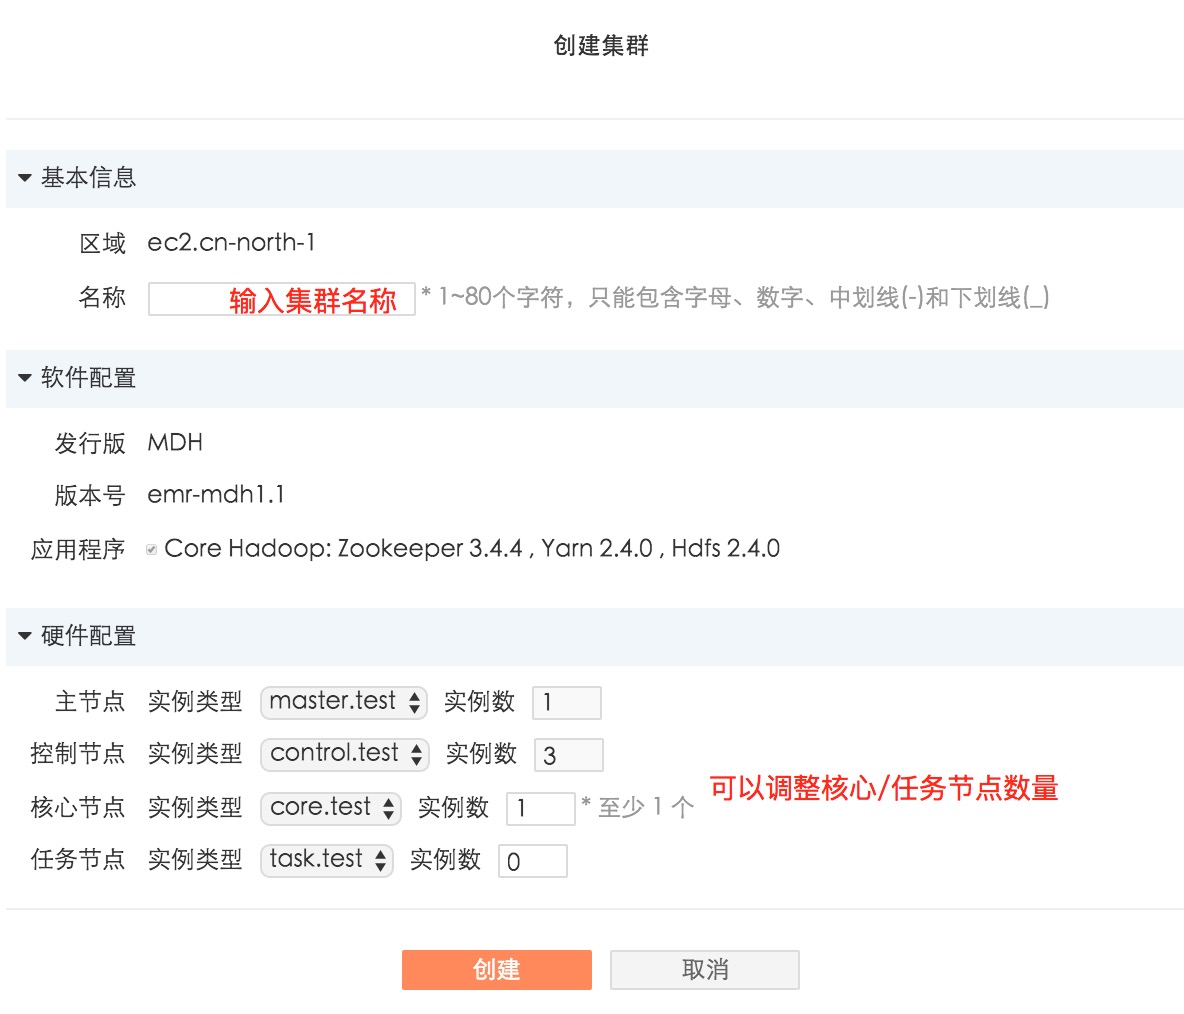Click the Core Hadoop application label

tap(472, 549)
